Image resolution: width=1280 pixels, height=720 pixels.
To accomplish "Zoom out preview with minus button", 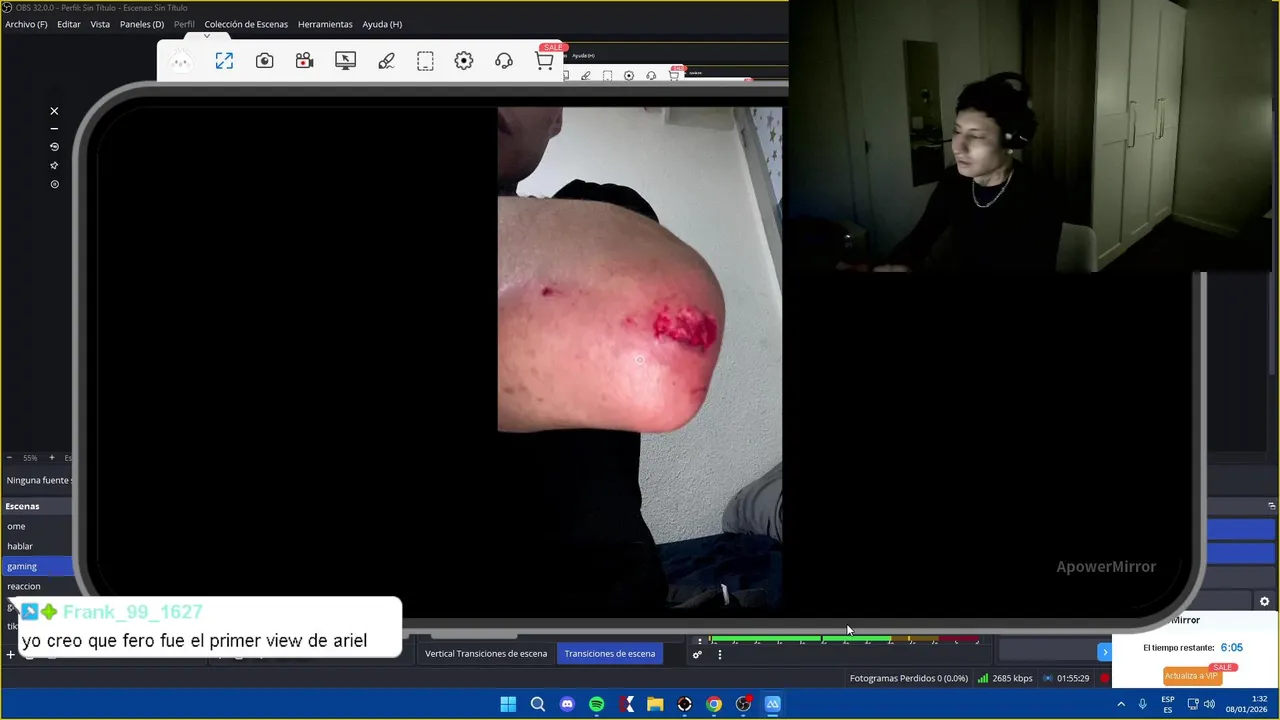I will tap(9, 458).
